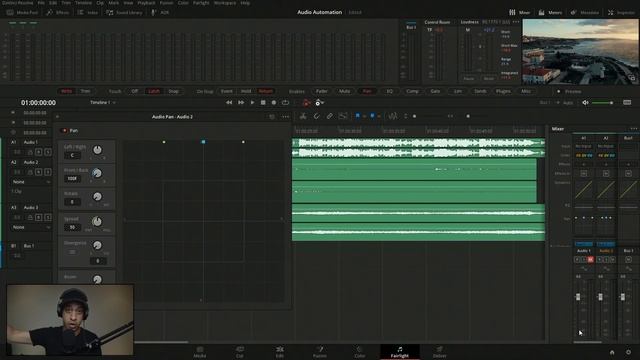This screenshot has width=640, height=360.
Task: Click the rewind transport button
Action: pos(229,103)
